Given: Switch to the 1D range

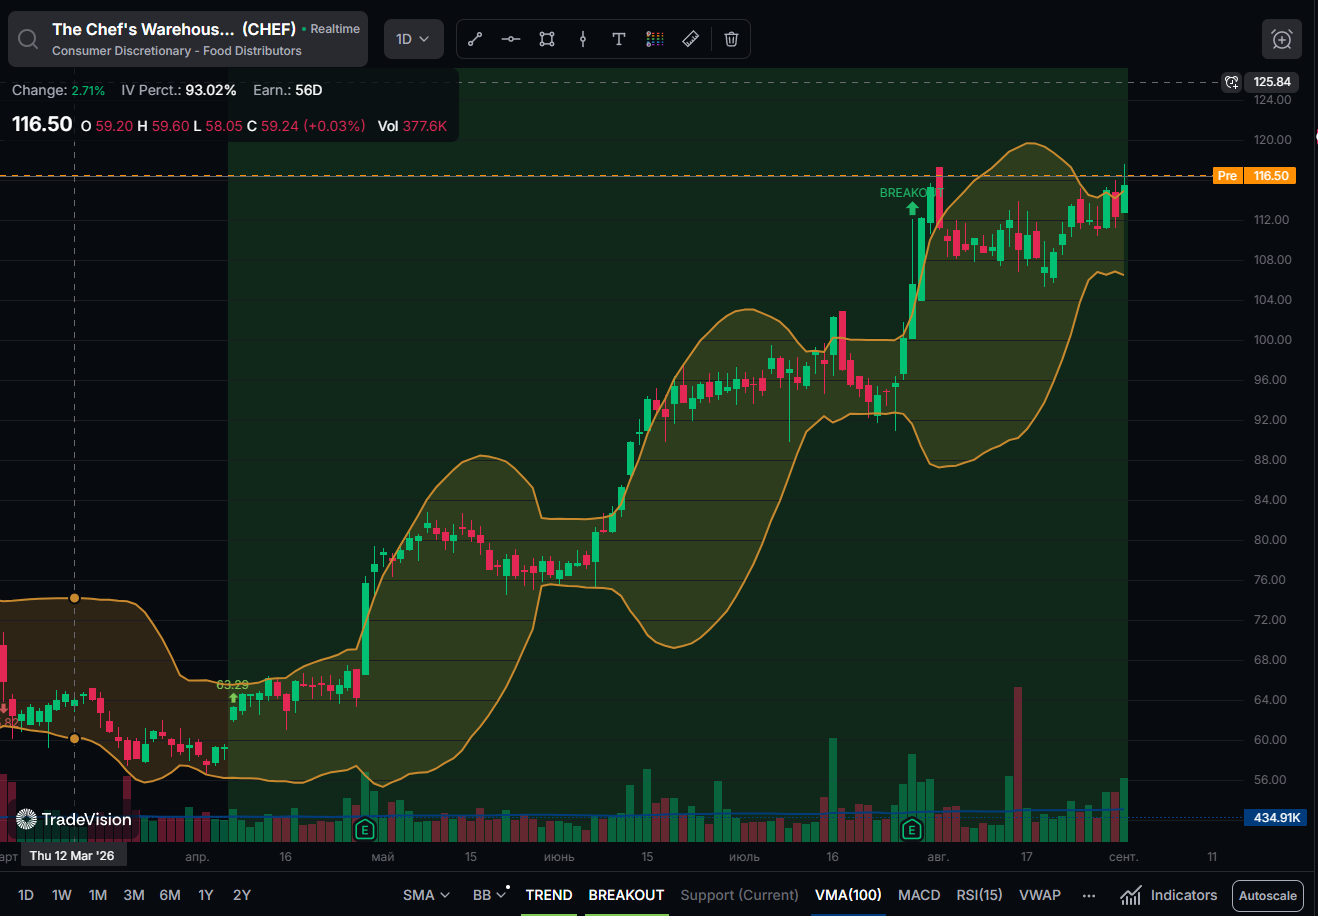Looking at the screenshot, I should [26, 895].
